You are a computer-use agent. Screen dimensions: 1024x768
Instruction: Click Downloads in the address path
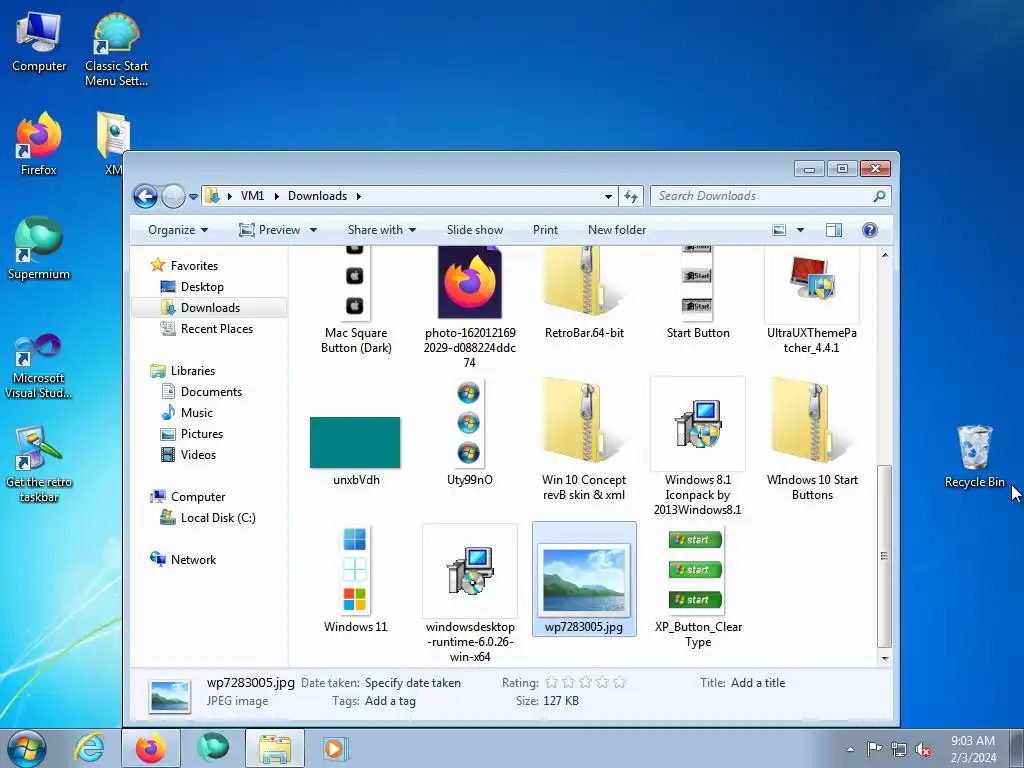click(317, 196)
